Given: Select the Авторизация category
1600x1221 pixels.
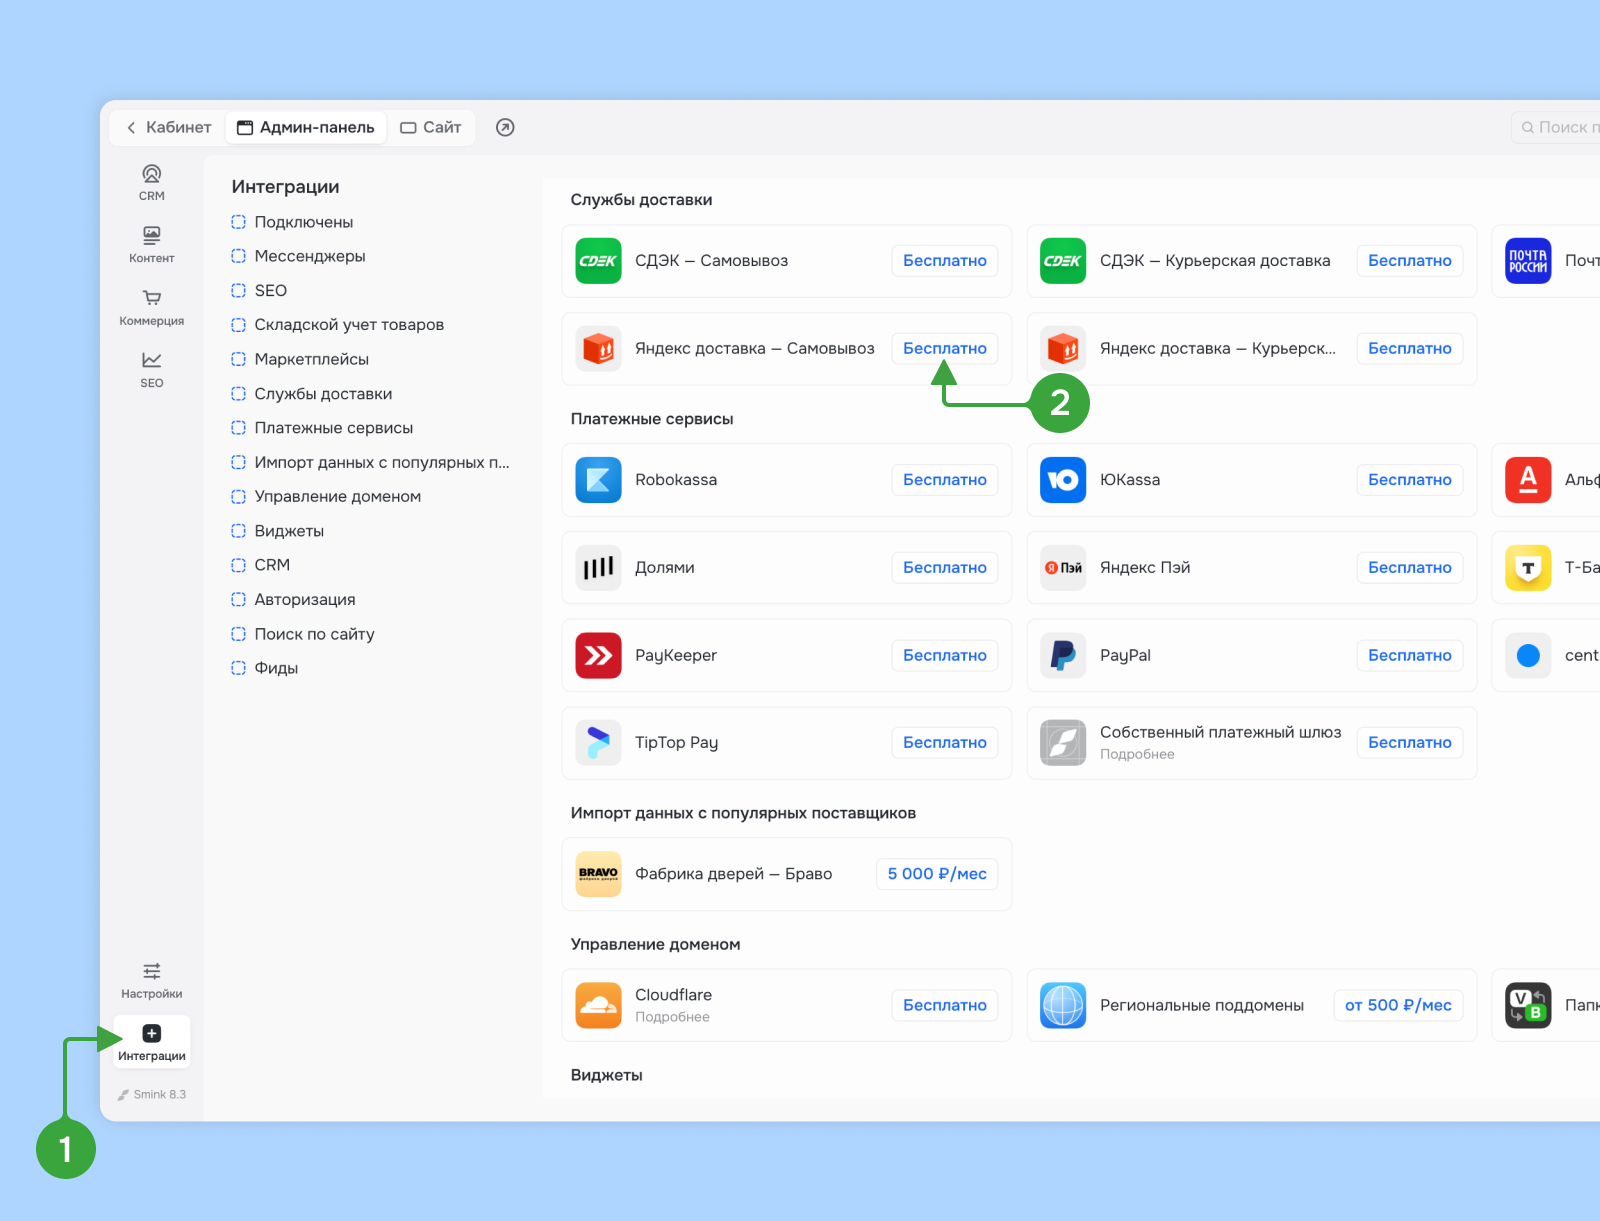Looking at the screenshot, I should [x=293, y=599].
